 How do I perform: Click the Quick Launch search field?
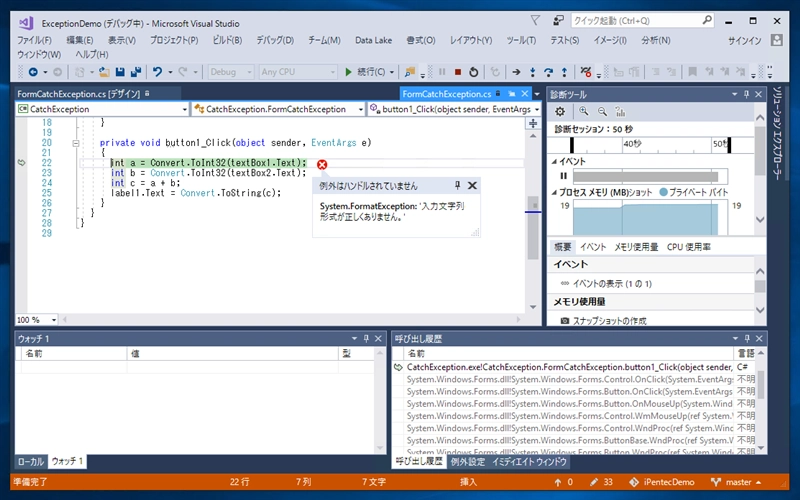[642, 21]
